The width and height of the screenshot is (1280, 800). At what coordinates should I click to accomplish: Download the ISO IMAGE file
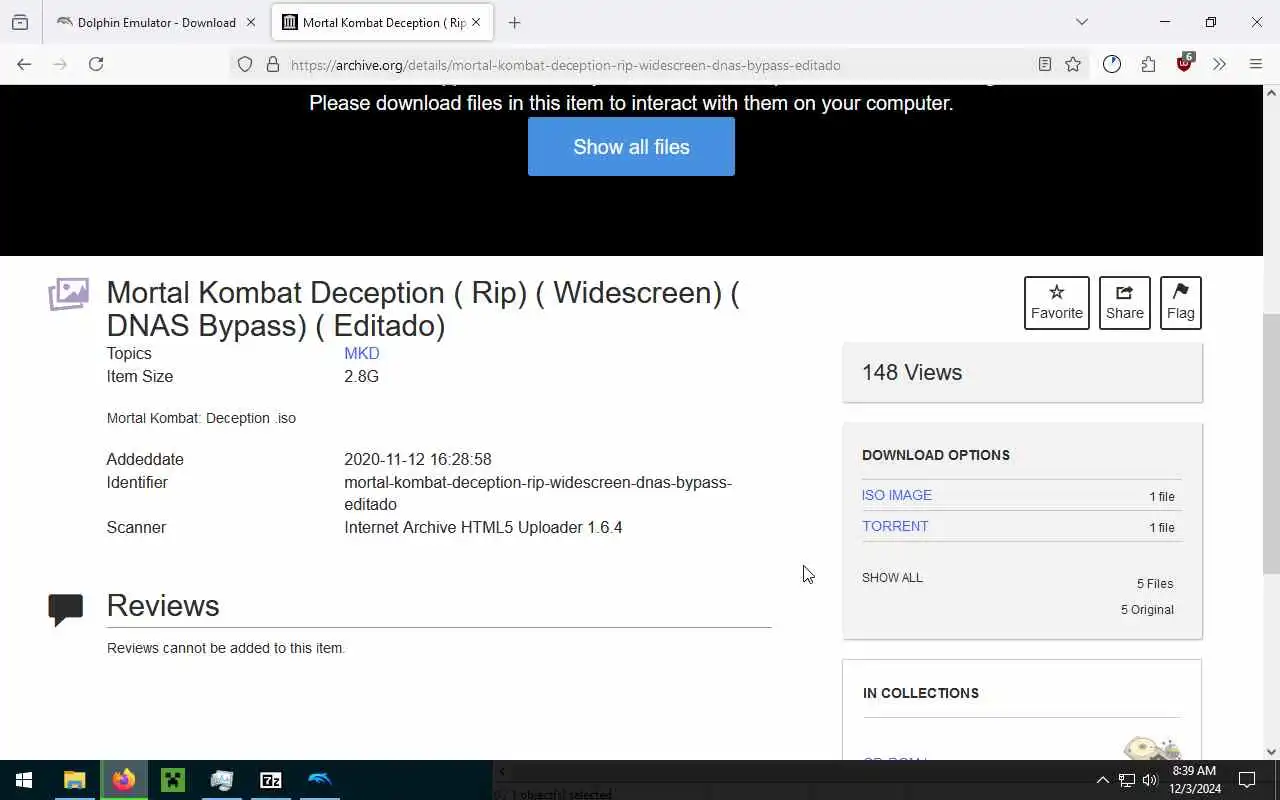coord(897,495)
